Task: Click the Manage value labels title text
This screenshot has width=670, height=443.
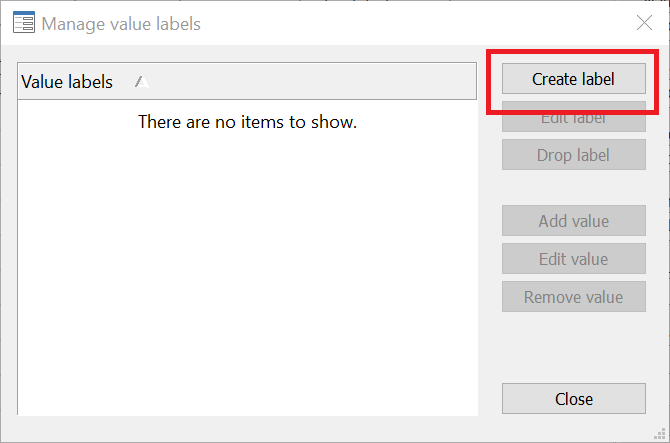Action: [x=121, y=24]
